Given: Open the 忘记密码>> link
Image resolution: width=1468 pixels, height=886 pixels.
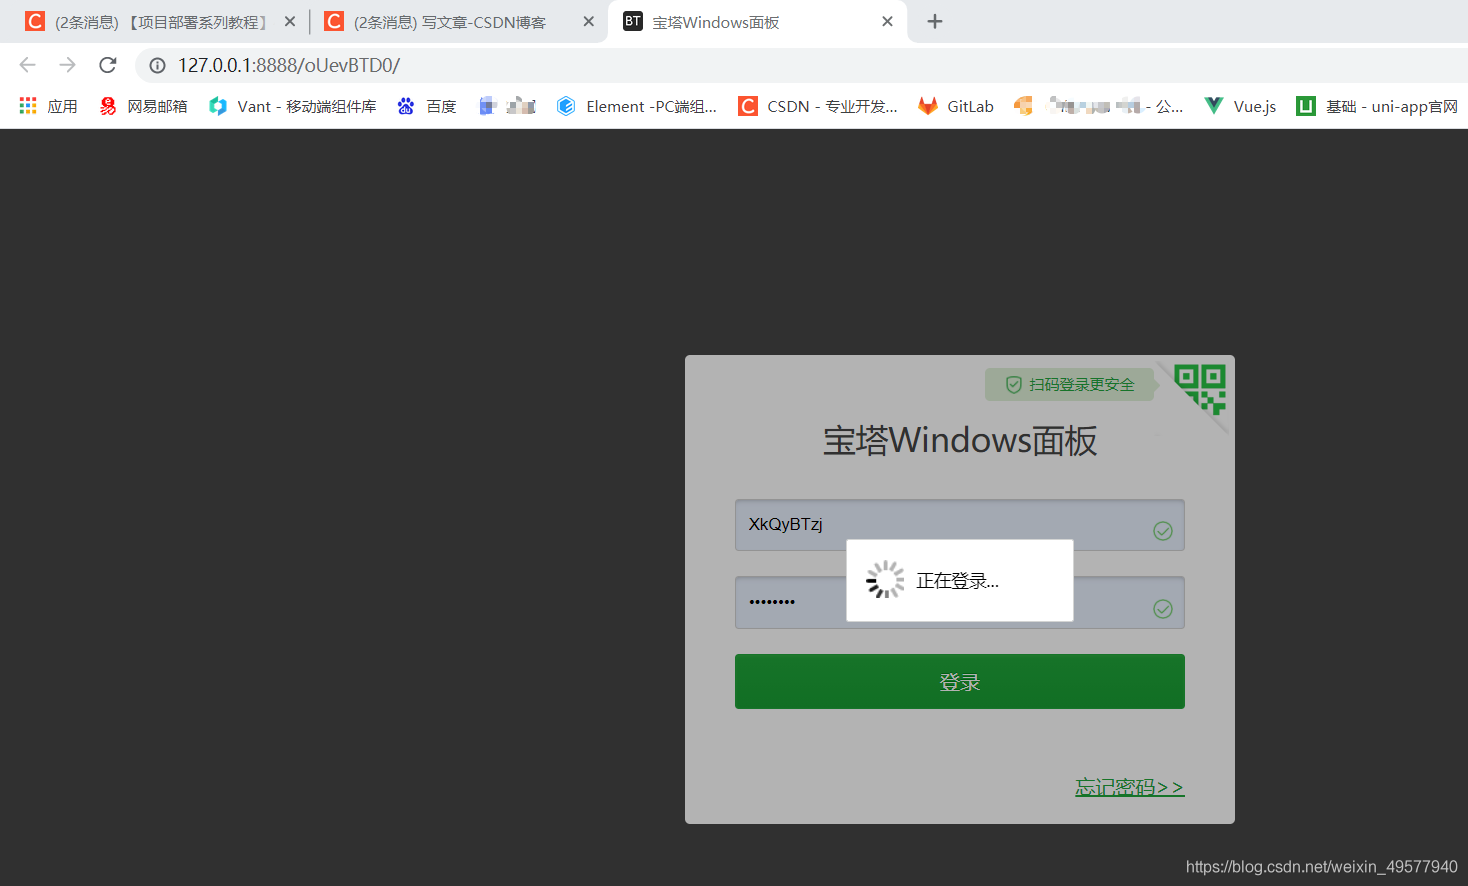Looking at the screenshot, I should [1130, 788].
